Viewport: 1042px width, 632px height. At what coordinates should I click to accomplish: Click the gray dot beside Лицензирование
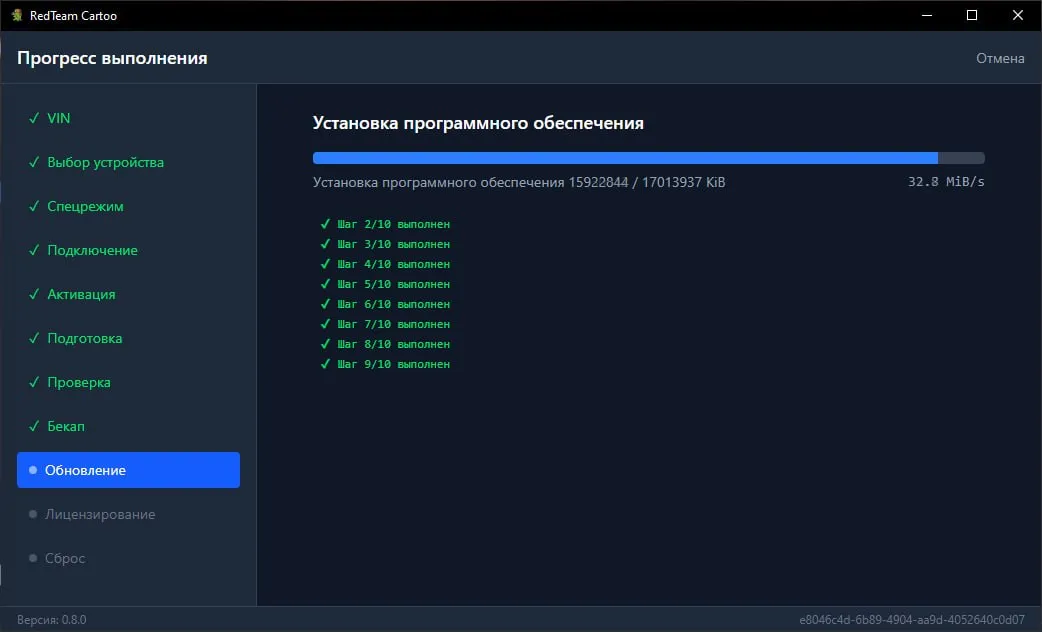[x=33, y=514]
